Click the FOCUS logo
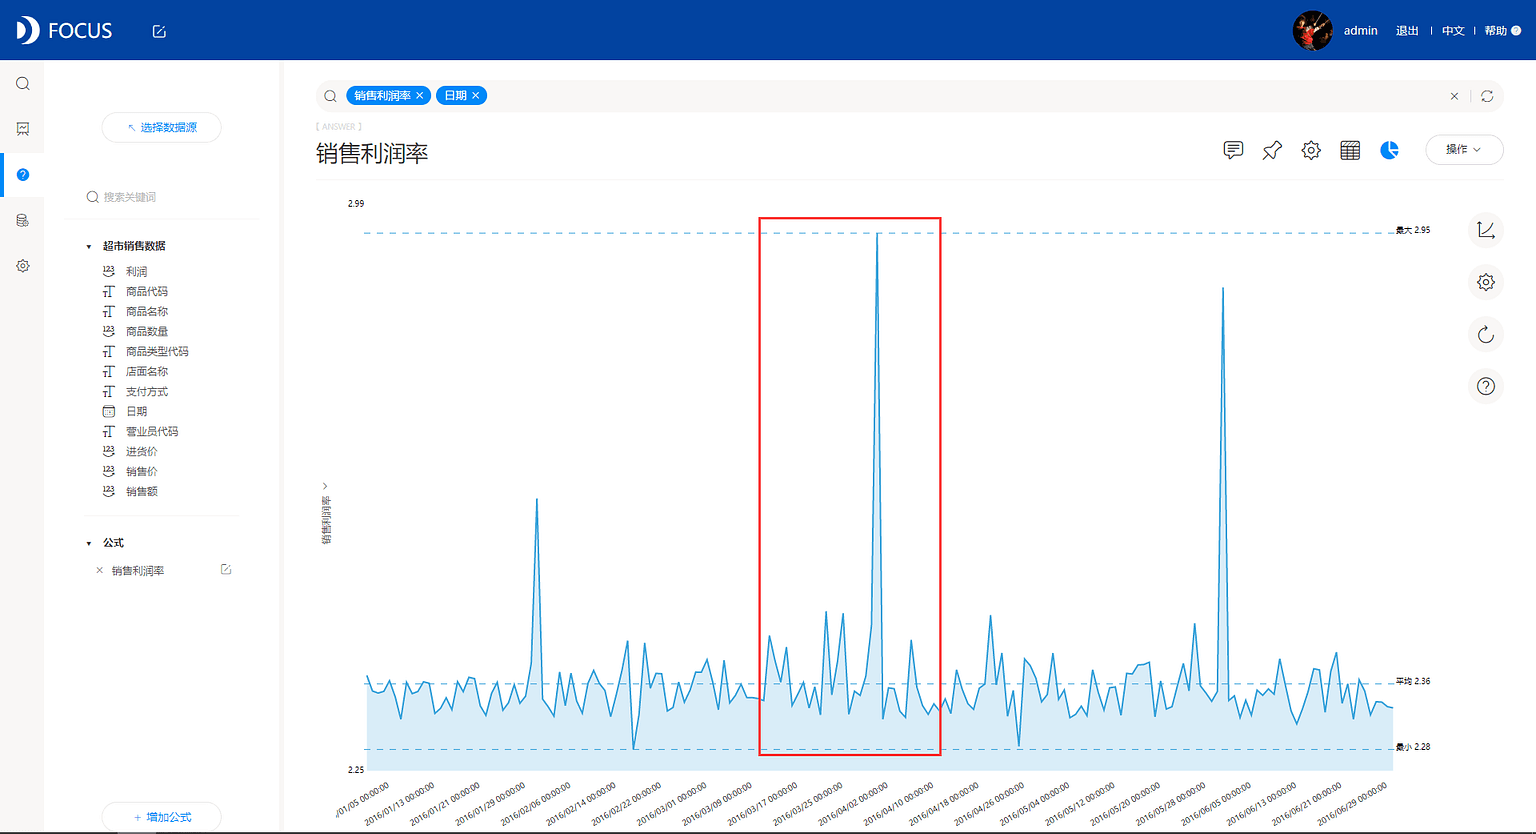This screenshot has height=834, width=1536. (x=64, y=30)
